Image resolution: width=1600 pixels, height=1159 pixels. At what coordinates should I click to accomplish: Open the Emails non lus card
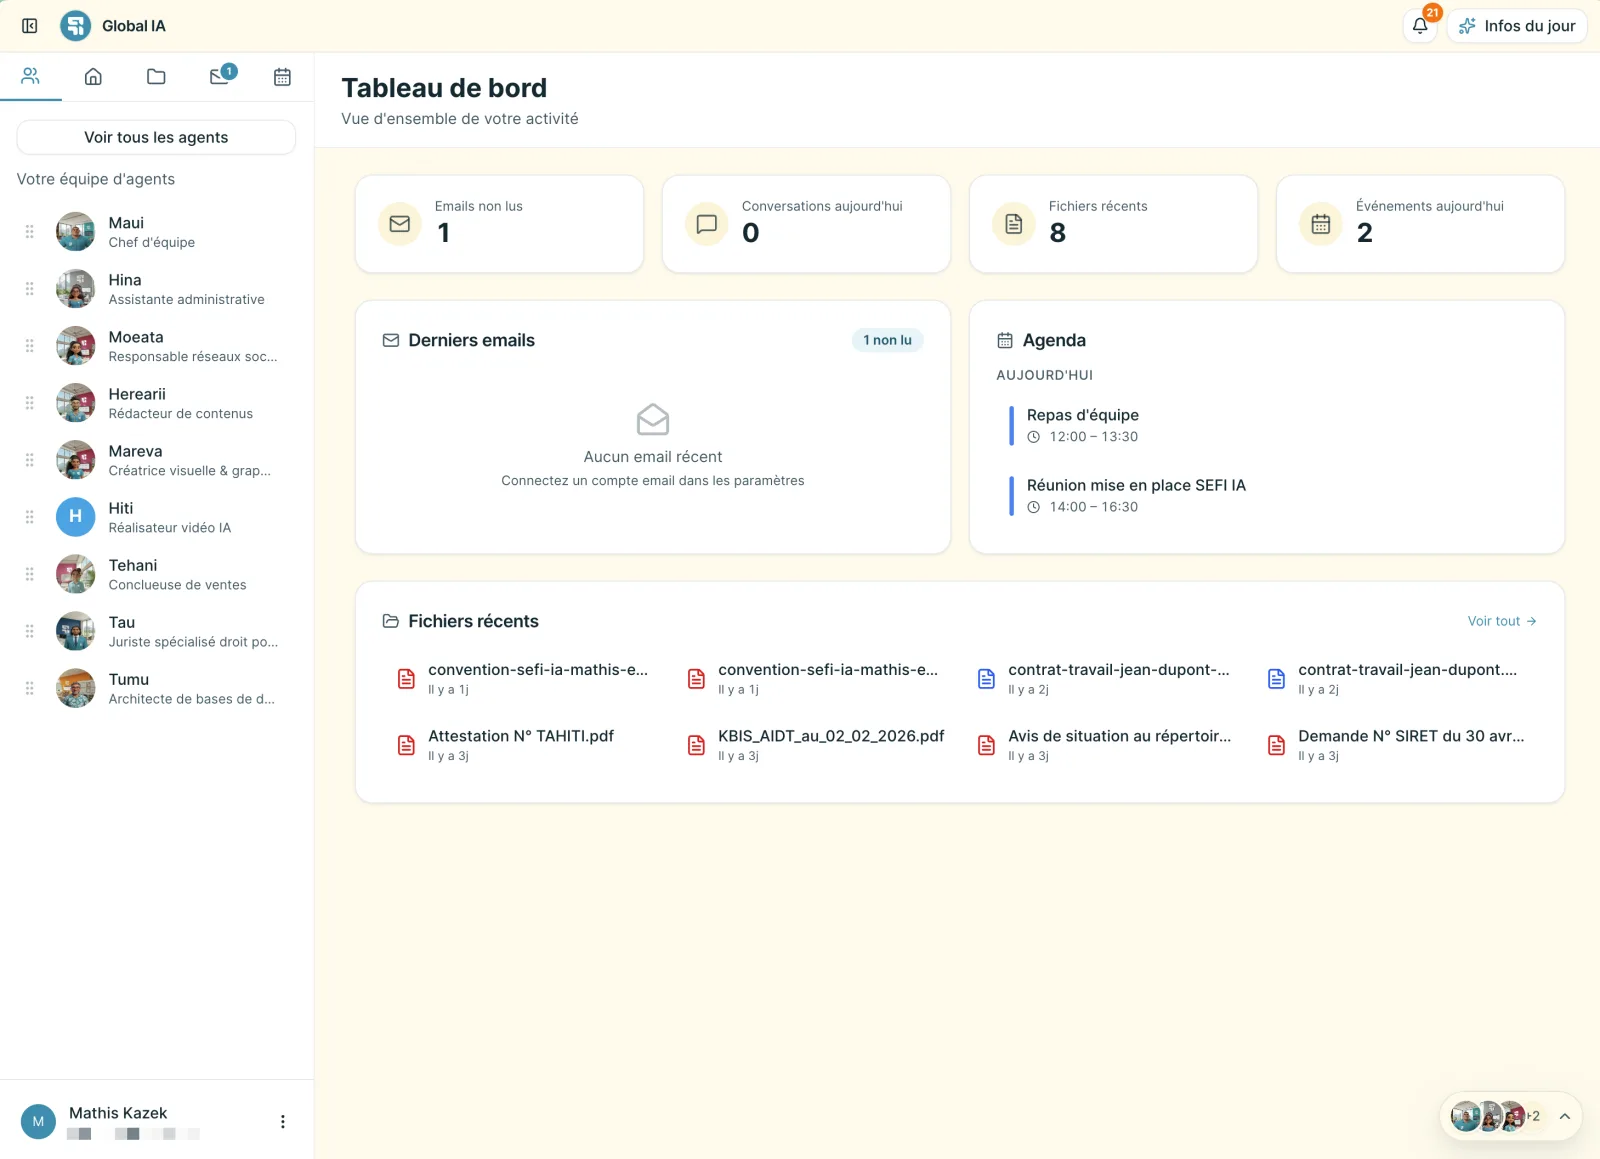tap(499, 224)
